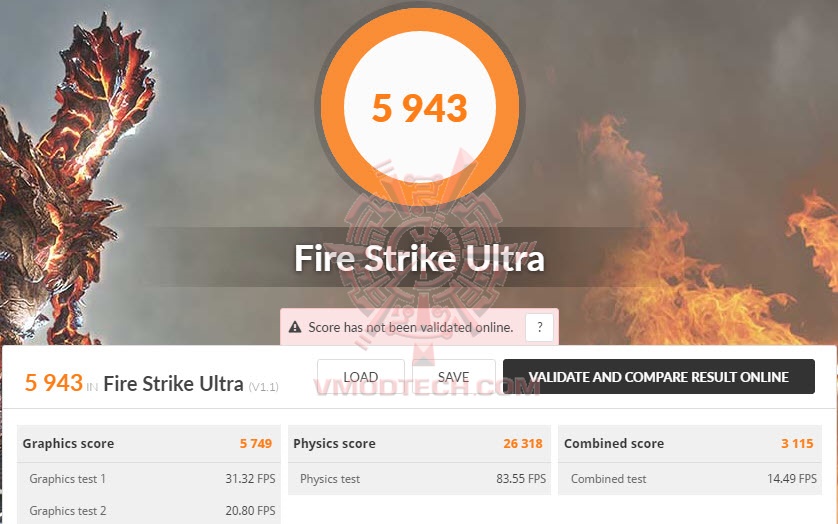
Task: Click the V1.1 version label
Action: 263,387
